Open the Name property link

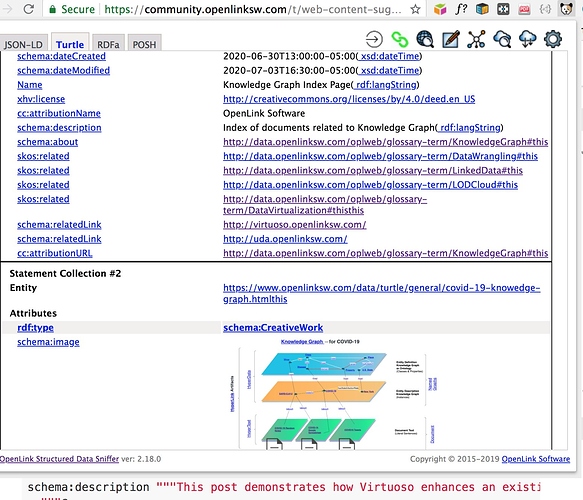pos(30,85)
